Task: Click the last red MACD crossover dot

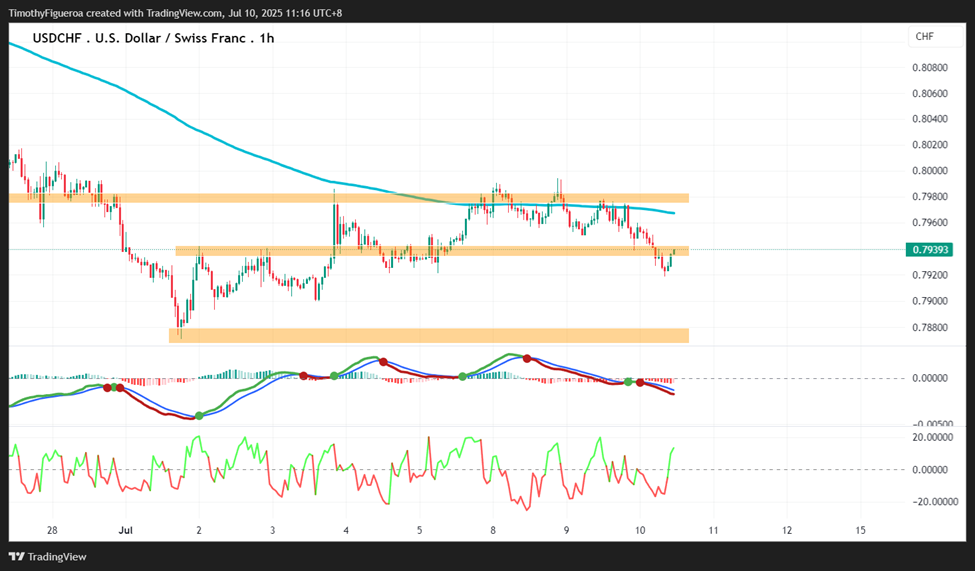Action: (x=640, y=383)
